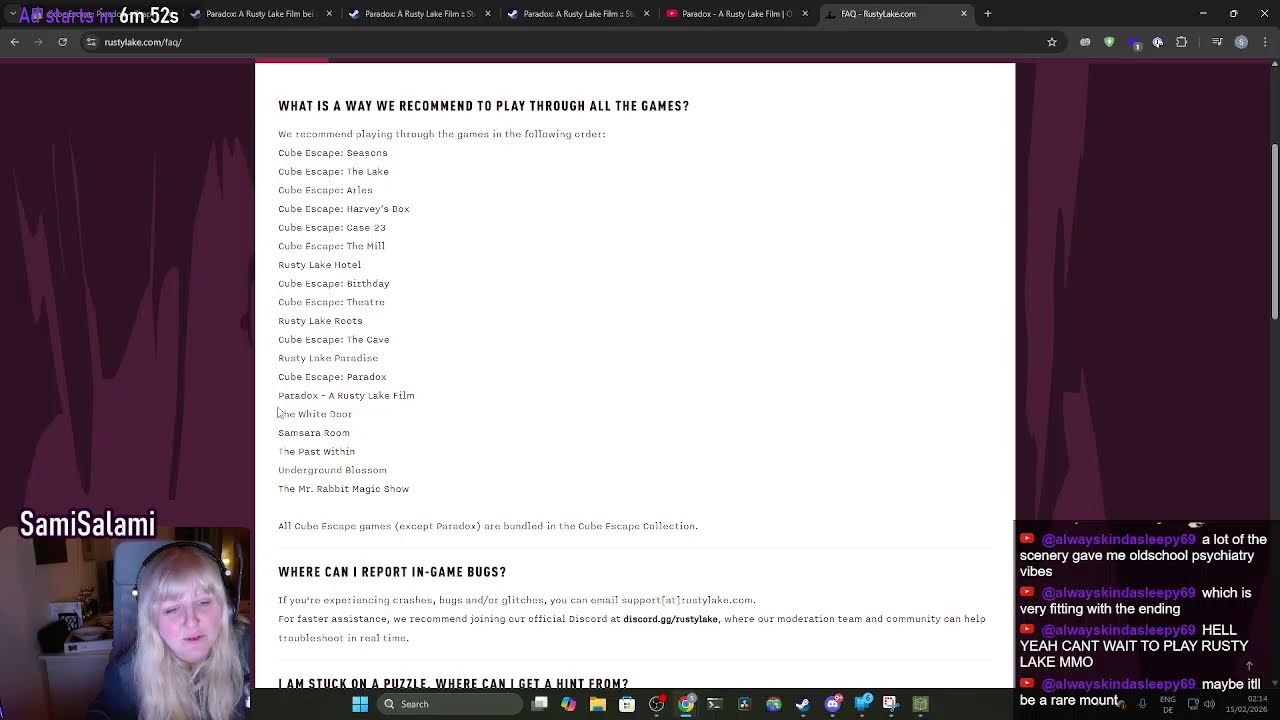Image resolution: width=1280 pixels, height=720 pixels.
Task: Open Microsoft Store from the taskbar
Action: [x=627, y=704]
